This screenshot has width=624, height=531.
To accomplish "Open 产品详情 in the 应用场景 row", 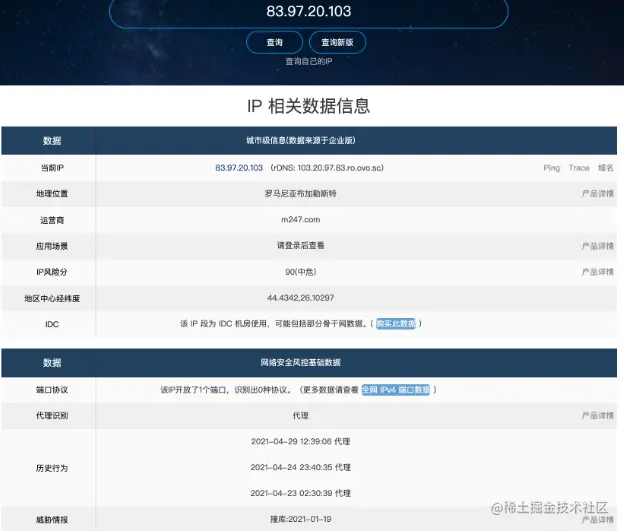I will click(597, 246).
